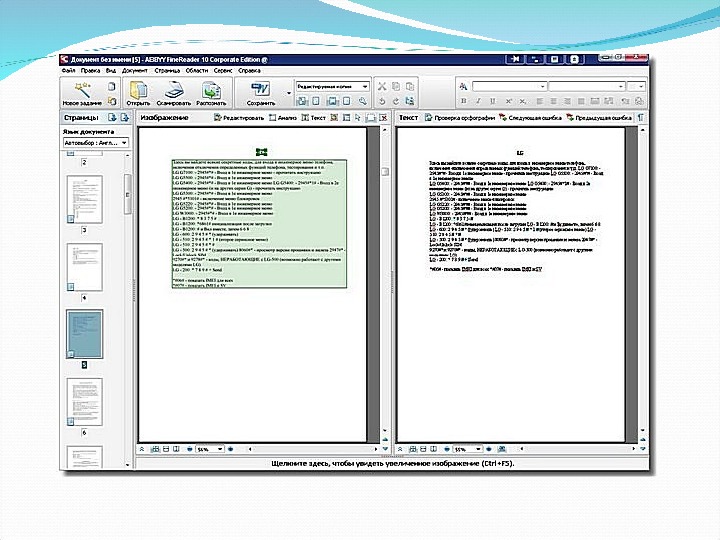
Task: Align text left
Action: (x=540, y=101)
